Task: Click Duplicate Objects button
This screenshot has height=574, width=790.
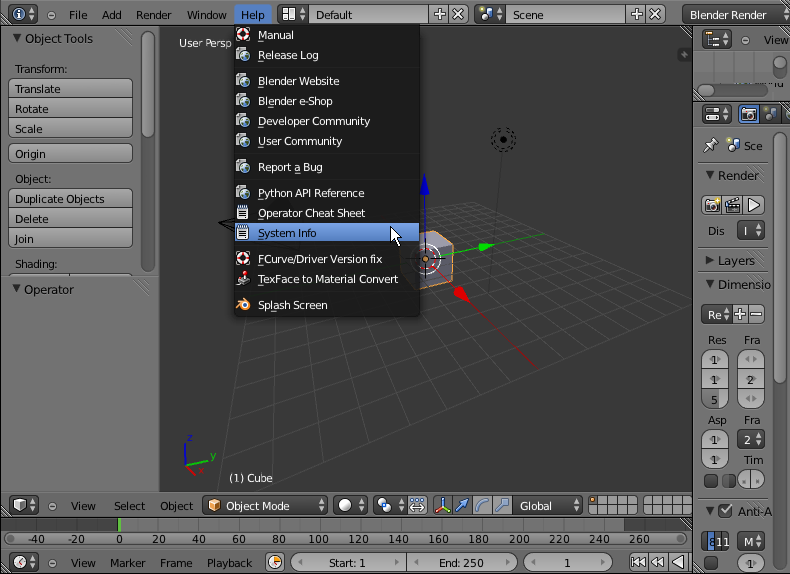Action: [71, 199]
